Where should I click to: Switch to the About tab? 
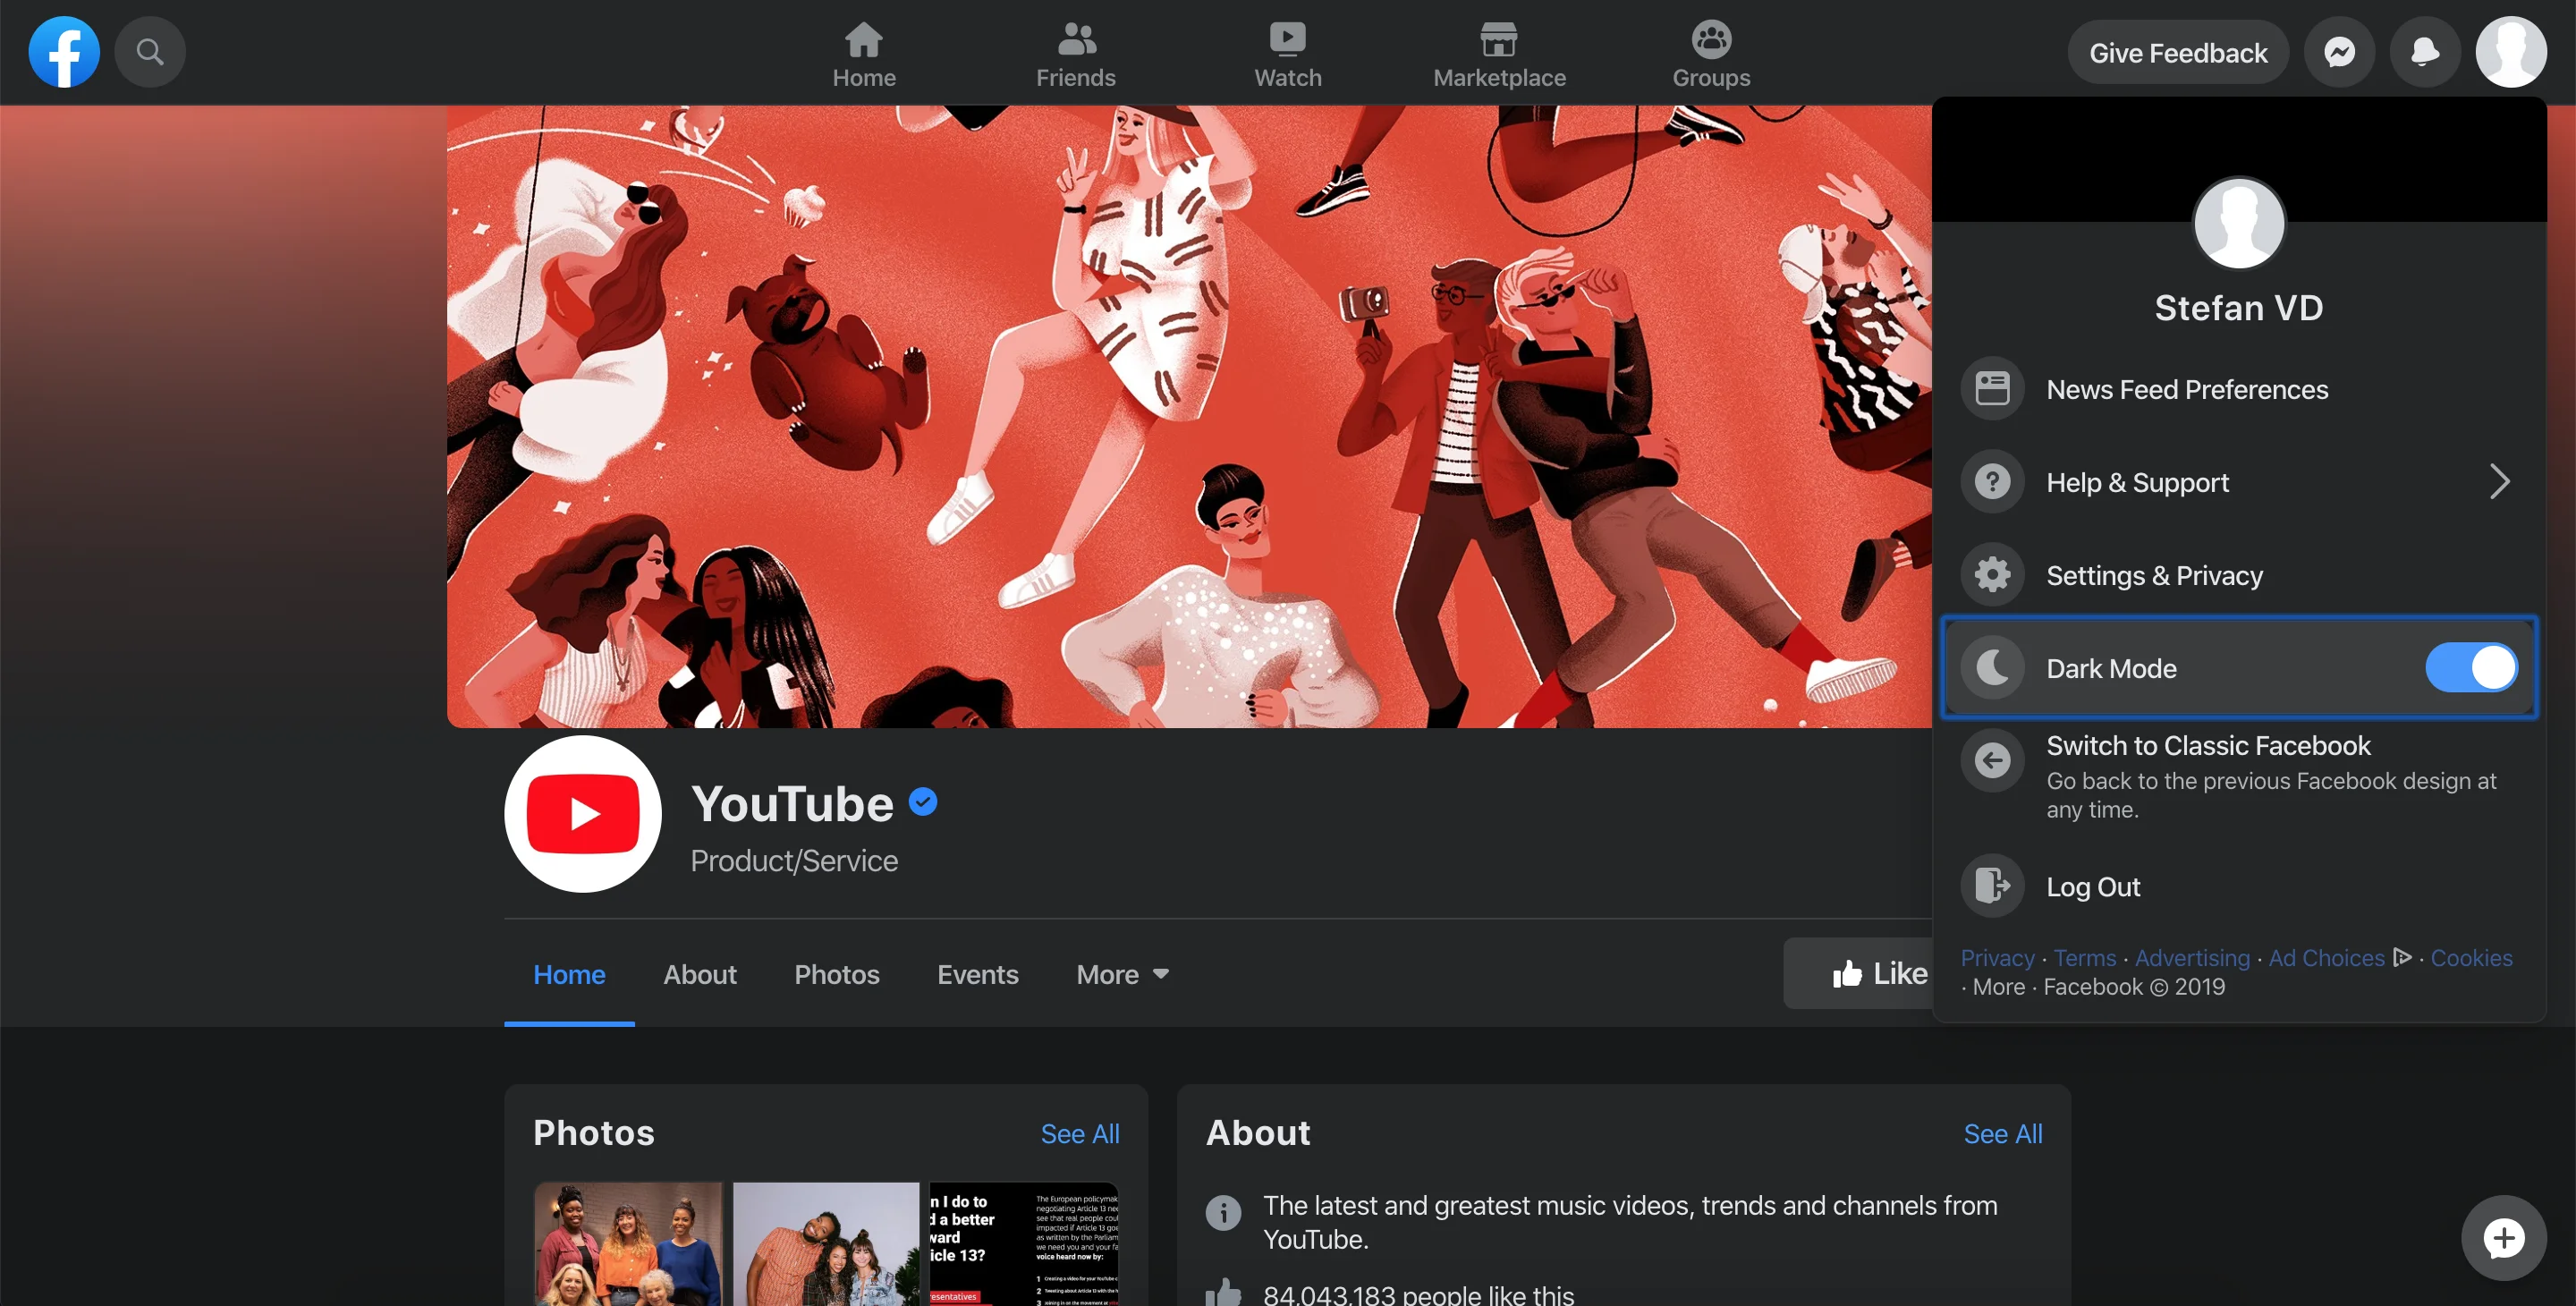pyautogui.click(x=700, y=974)
